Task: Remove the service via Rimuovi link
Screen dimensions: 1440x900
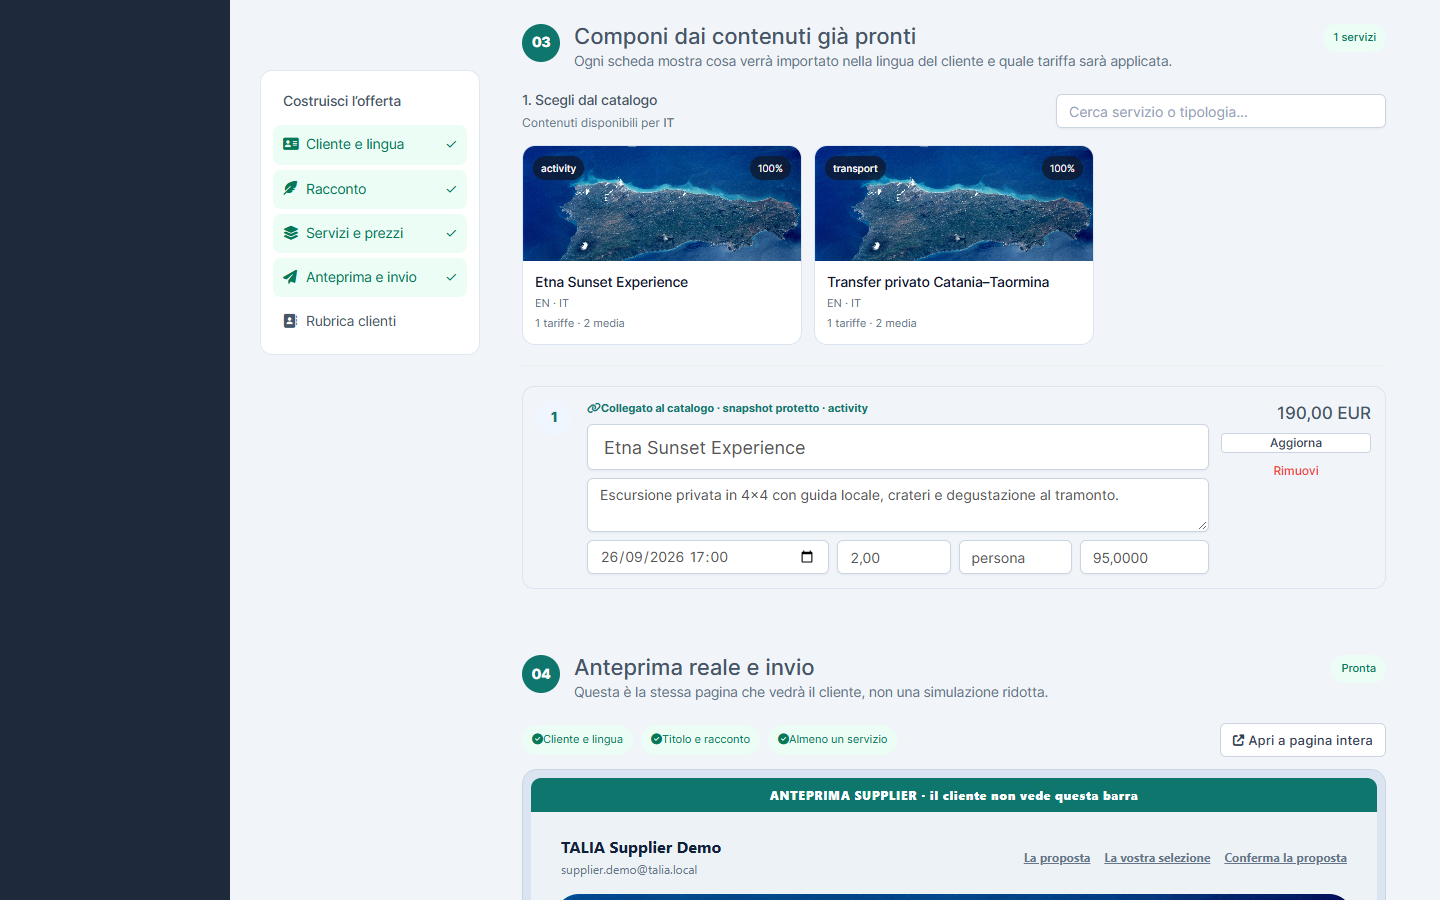Action: coord(1296,471)
